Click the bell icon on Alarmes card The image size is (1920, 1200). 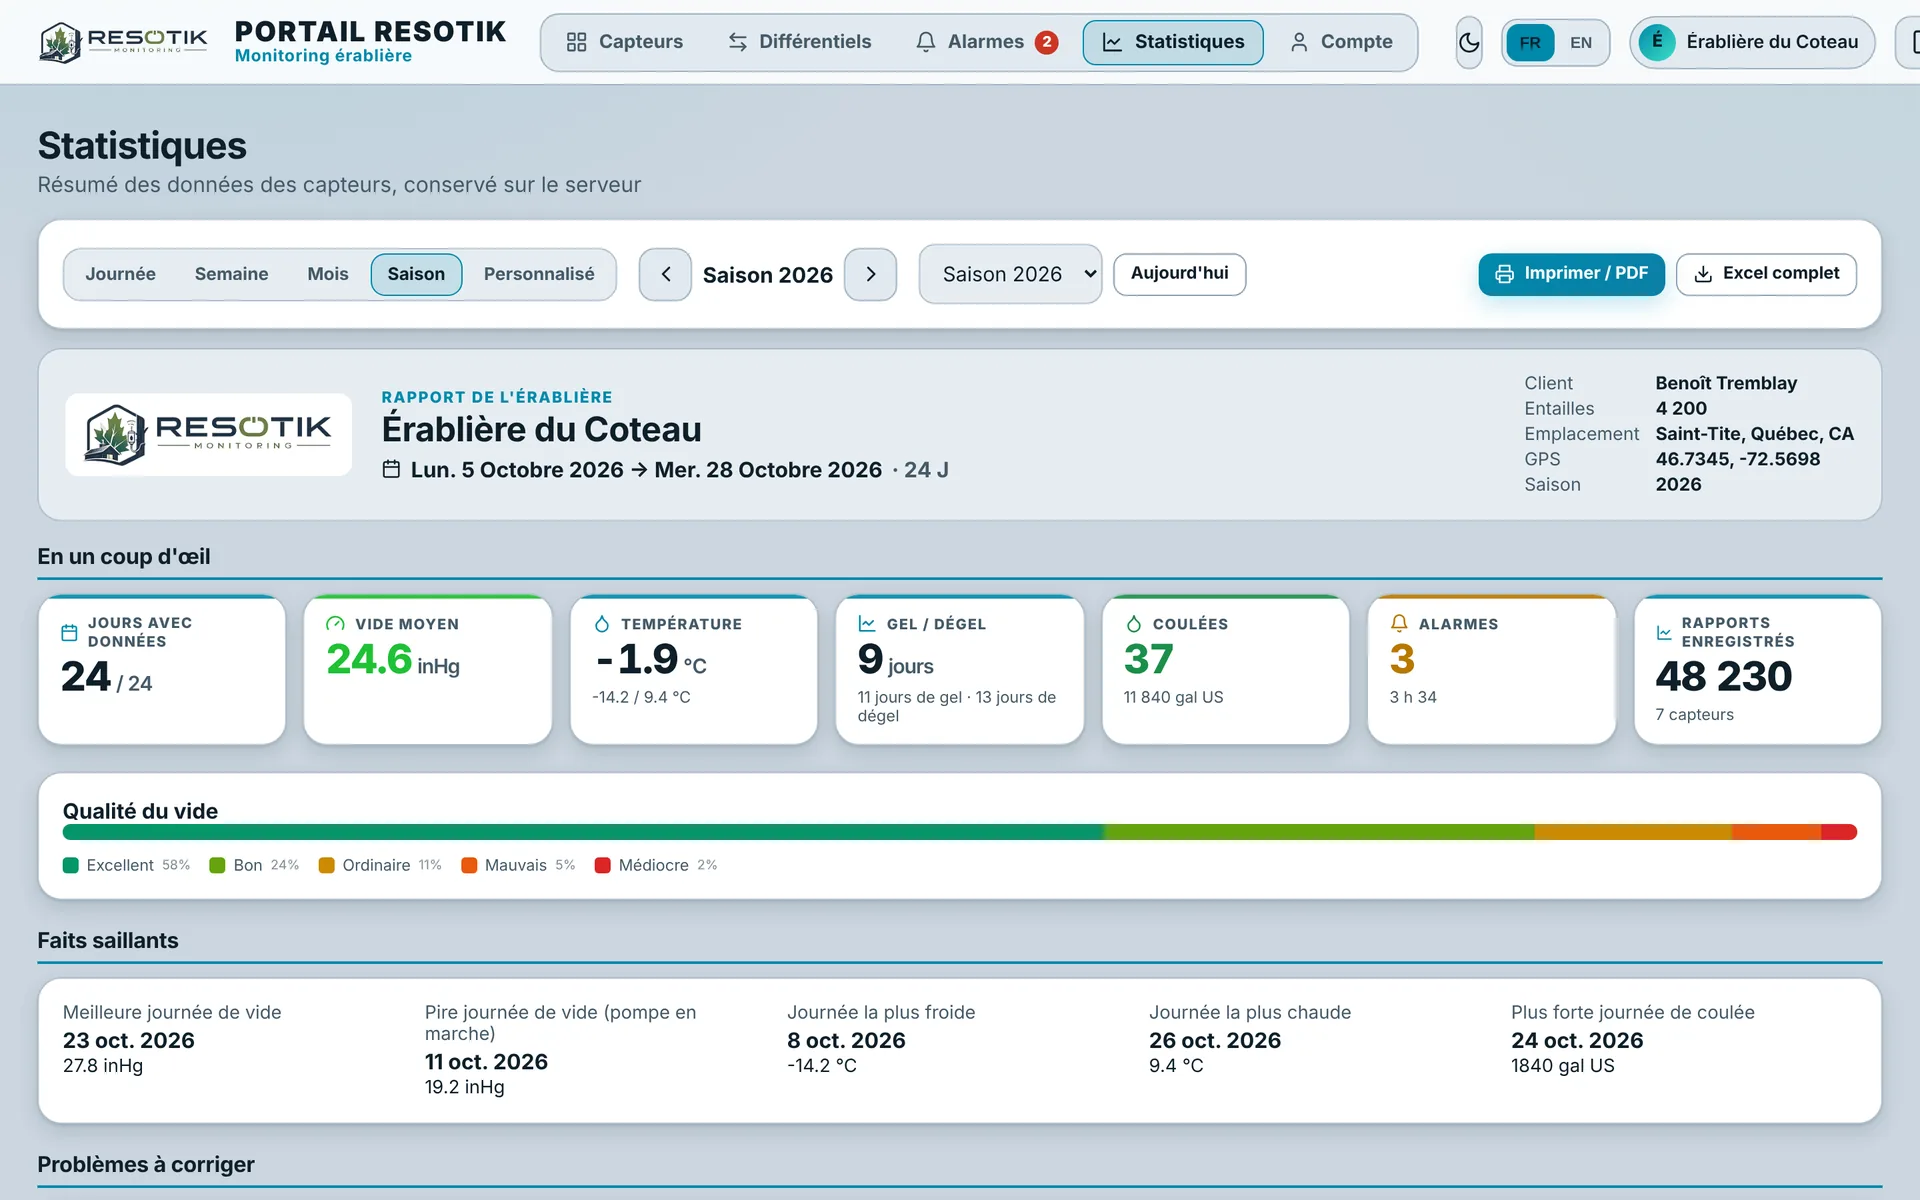click(1399, 623)
